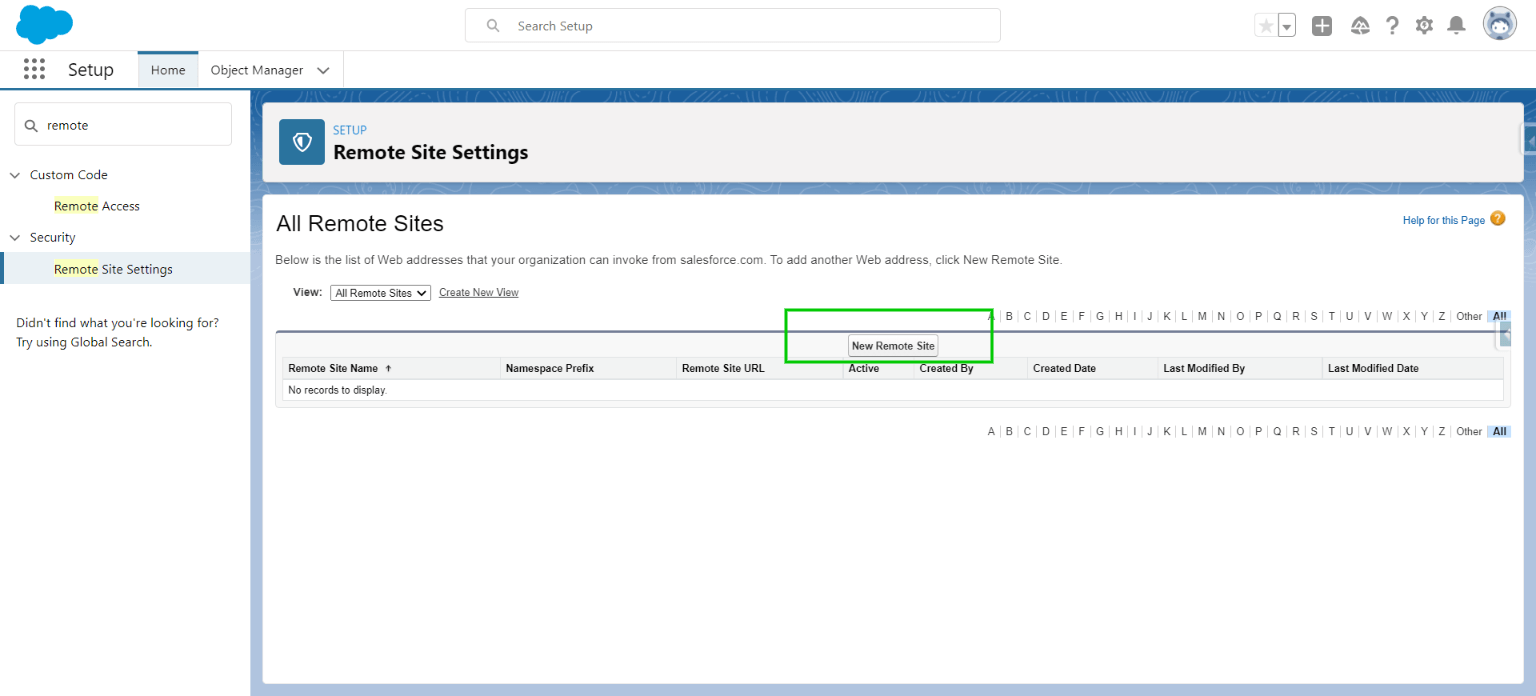Open the Setup gear icon
The image size is (1536, 696).
click(x=1424, y=25)
